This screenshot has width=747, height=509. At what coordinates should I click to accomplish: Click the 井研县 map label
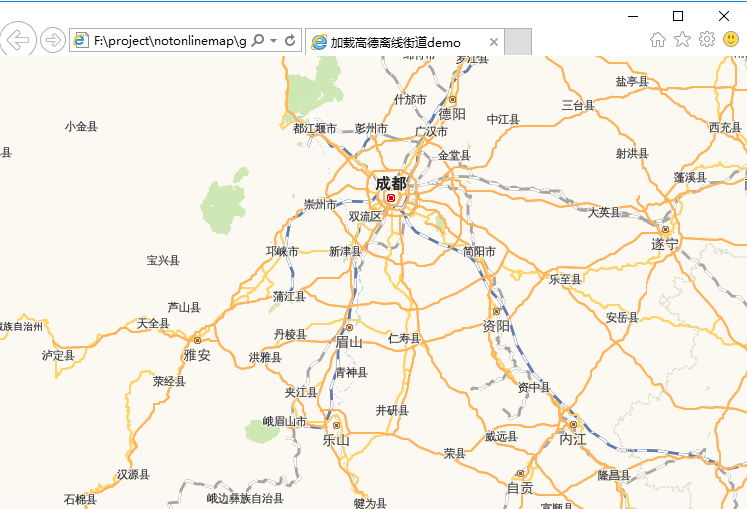392,410
